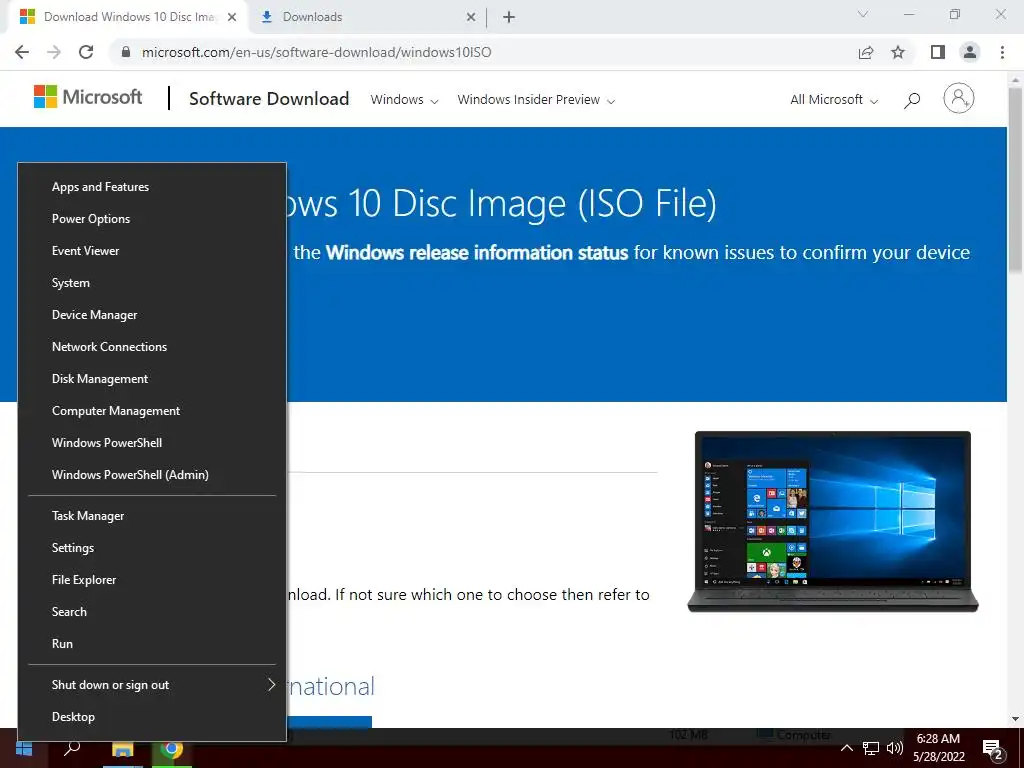Open Chrome's three-dot menu
This screenshot has width=1024, height=768.
1002,52
